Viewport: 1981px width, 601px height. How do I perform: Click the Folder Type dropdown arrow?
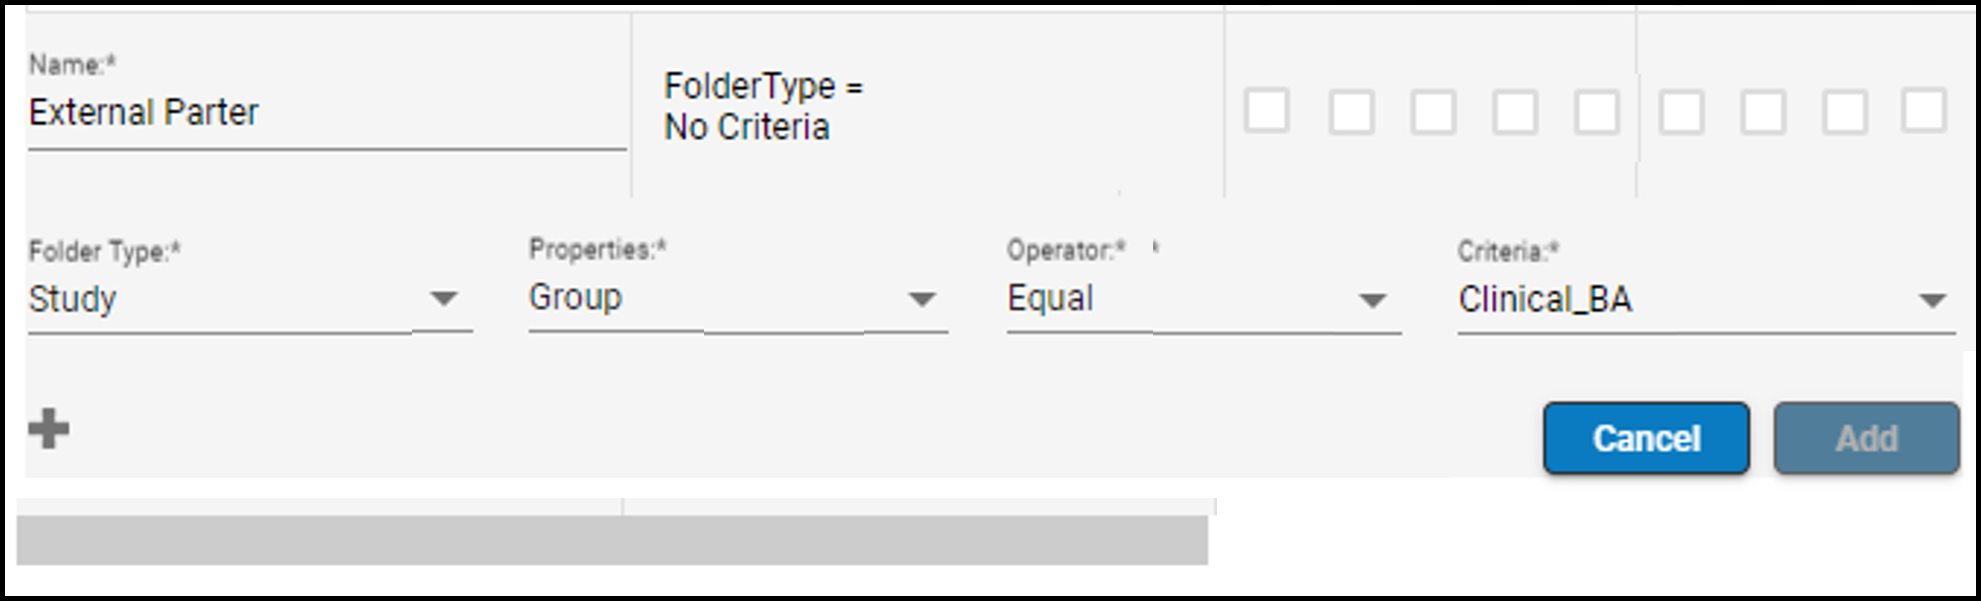point(448,297)
